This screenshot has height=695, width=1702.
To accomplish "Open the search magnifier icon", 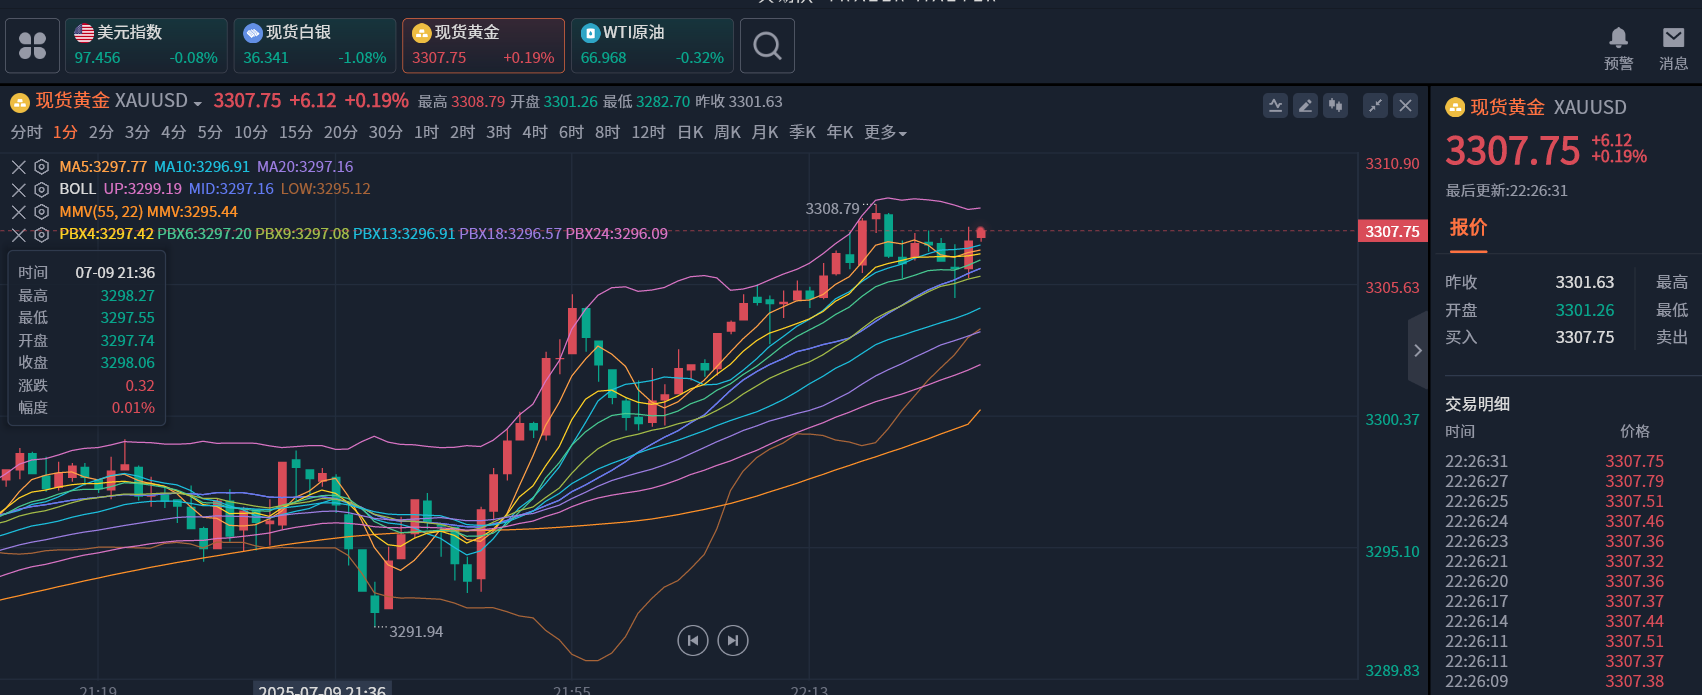I will pyautogui.click(x=767, y=46).
